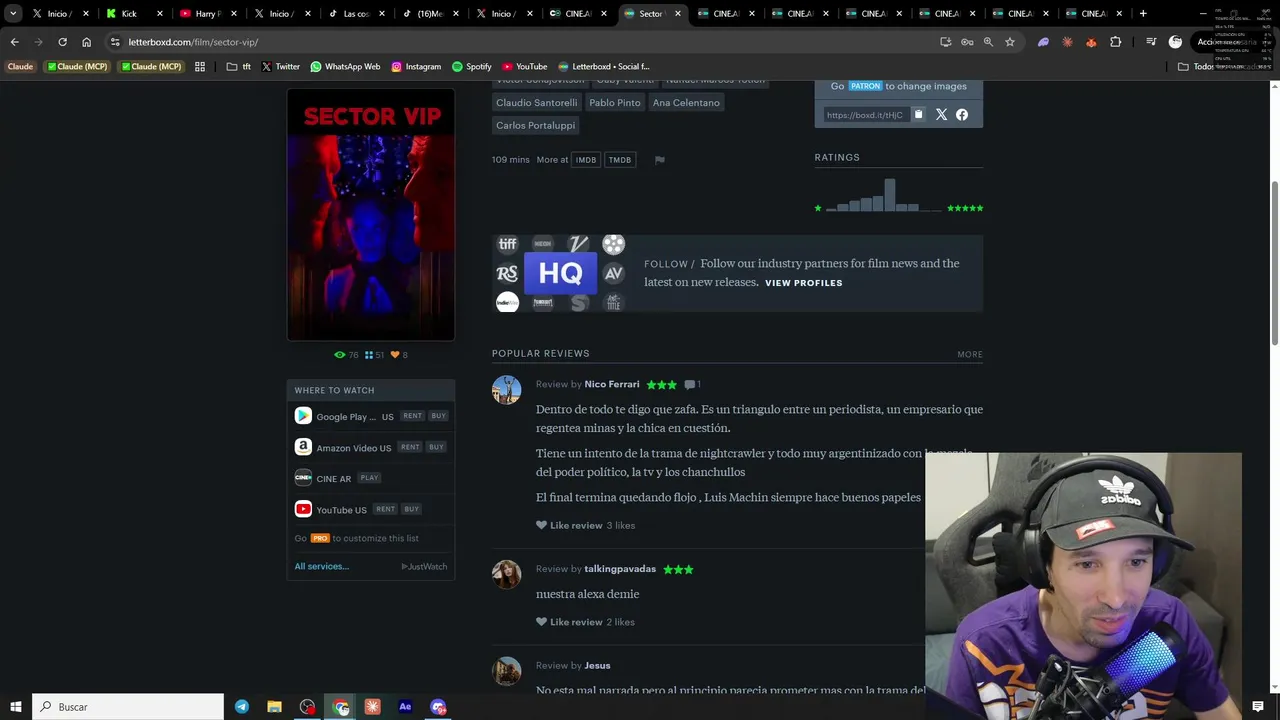Switch to the '(16)Me' TikTok tab
This screenshot has height=720, width=1280.
coord(430,14)
